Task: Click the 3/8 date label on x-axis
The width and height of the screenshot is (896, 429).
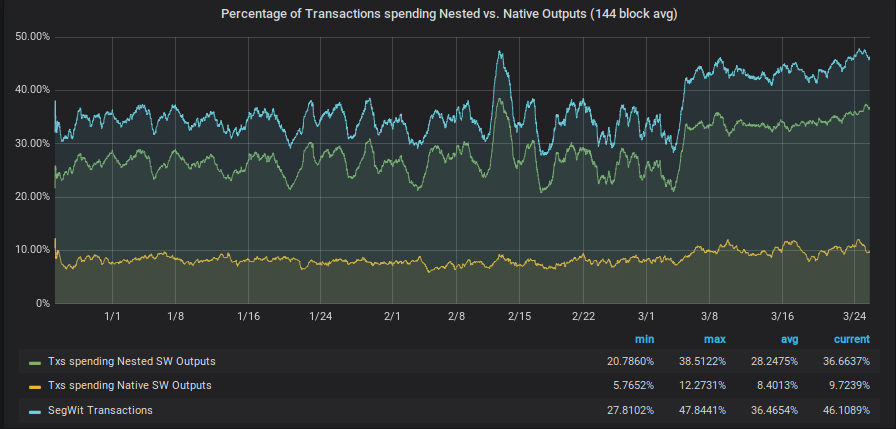Action: coord(709,316)
